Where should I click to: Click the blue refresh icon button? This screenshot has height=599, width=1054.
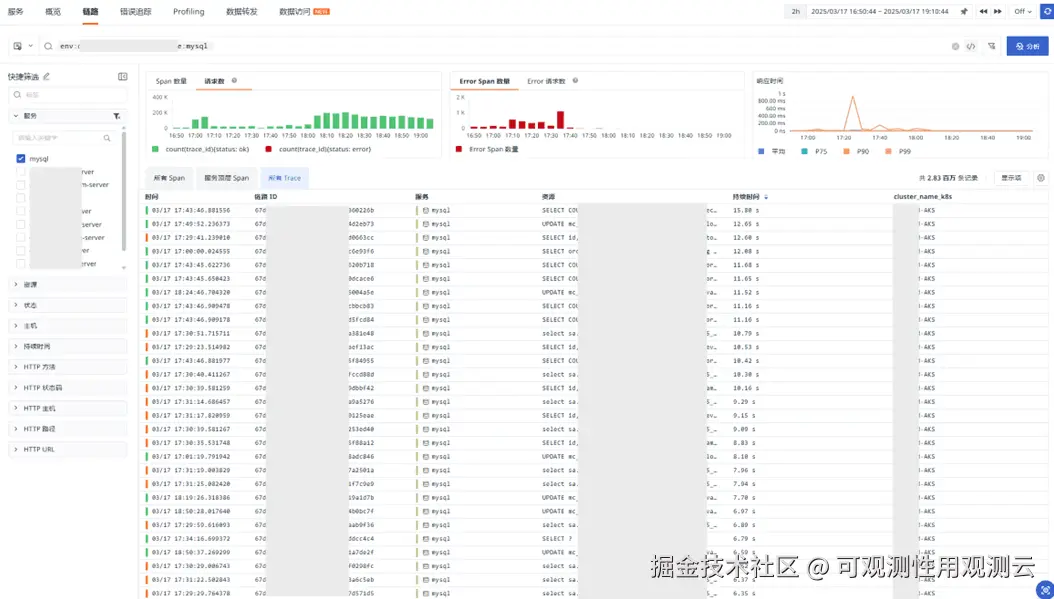tap(1047, 11)
